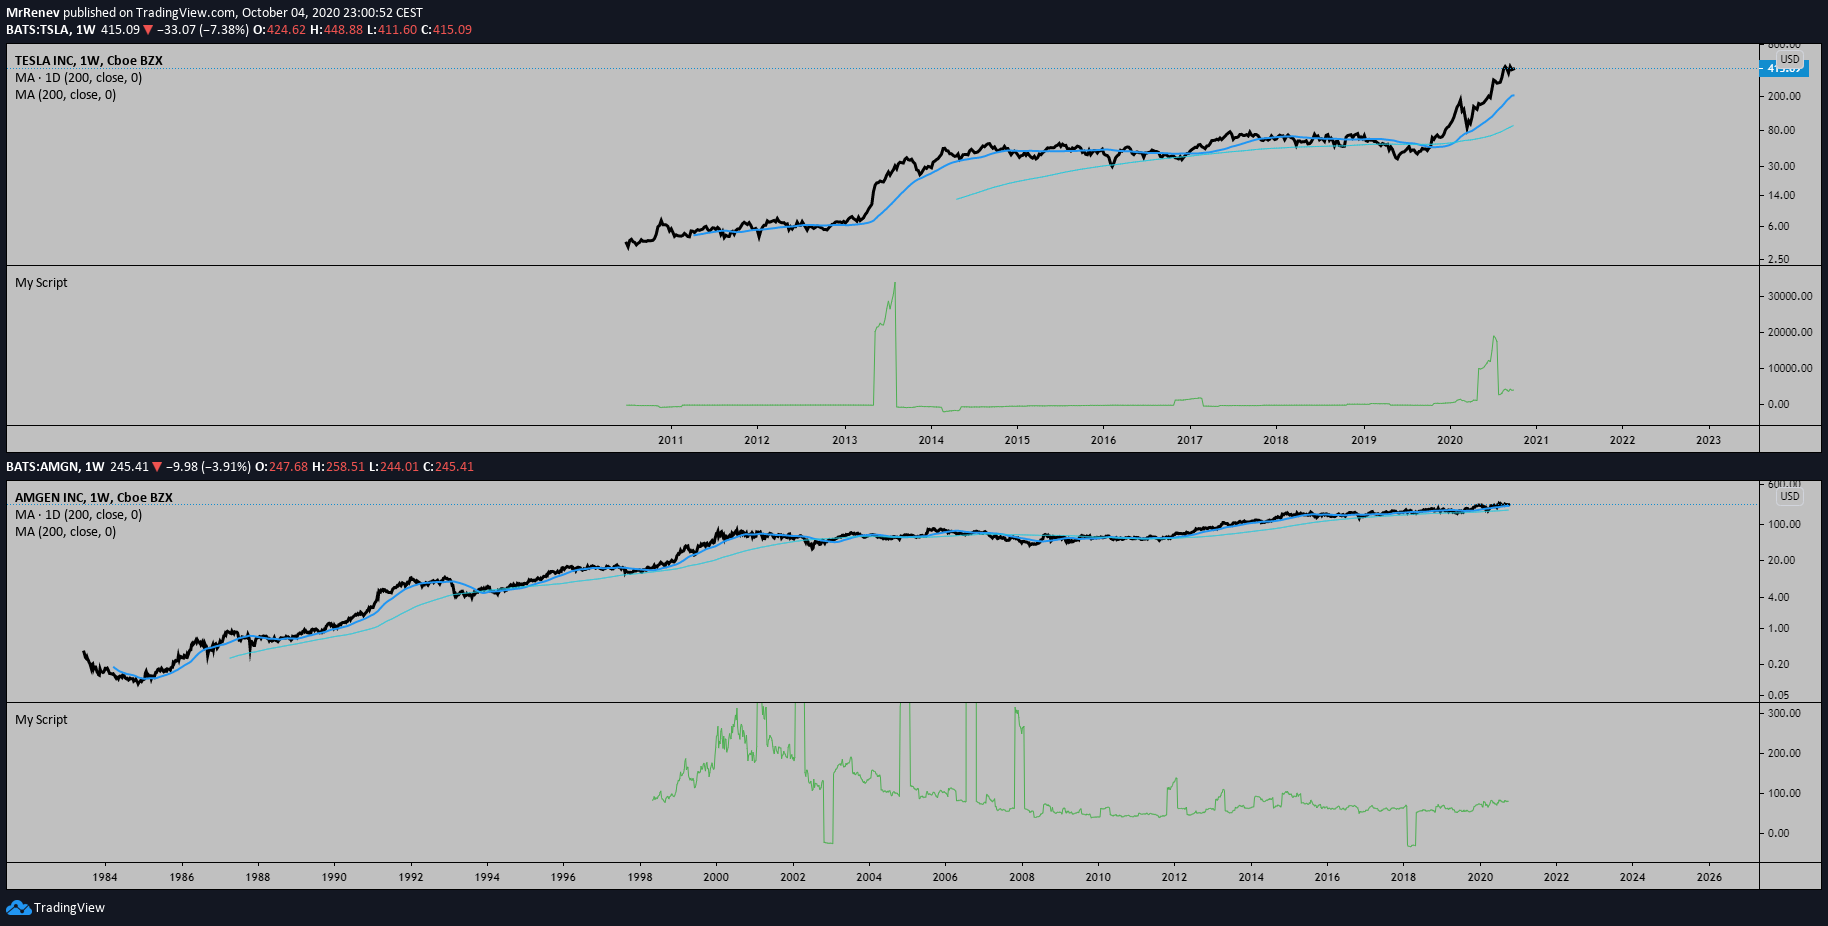Click the AMGN open value O:247.68

click(282, 467)
